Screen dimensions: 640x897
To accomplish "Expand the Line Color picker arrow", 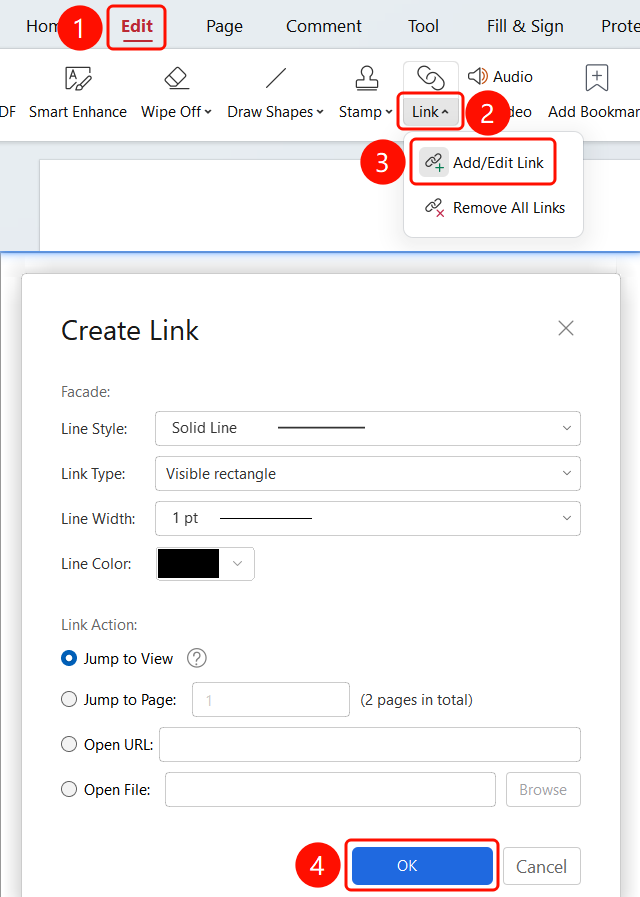I will (237, 564).
